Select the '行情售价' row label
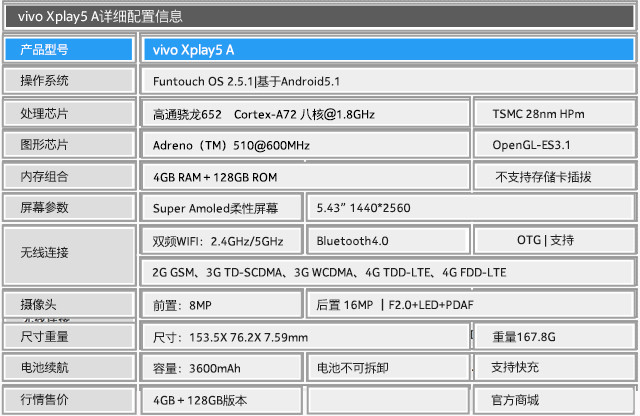The width and height of the screenshot is (640, 416). 69,399
